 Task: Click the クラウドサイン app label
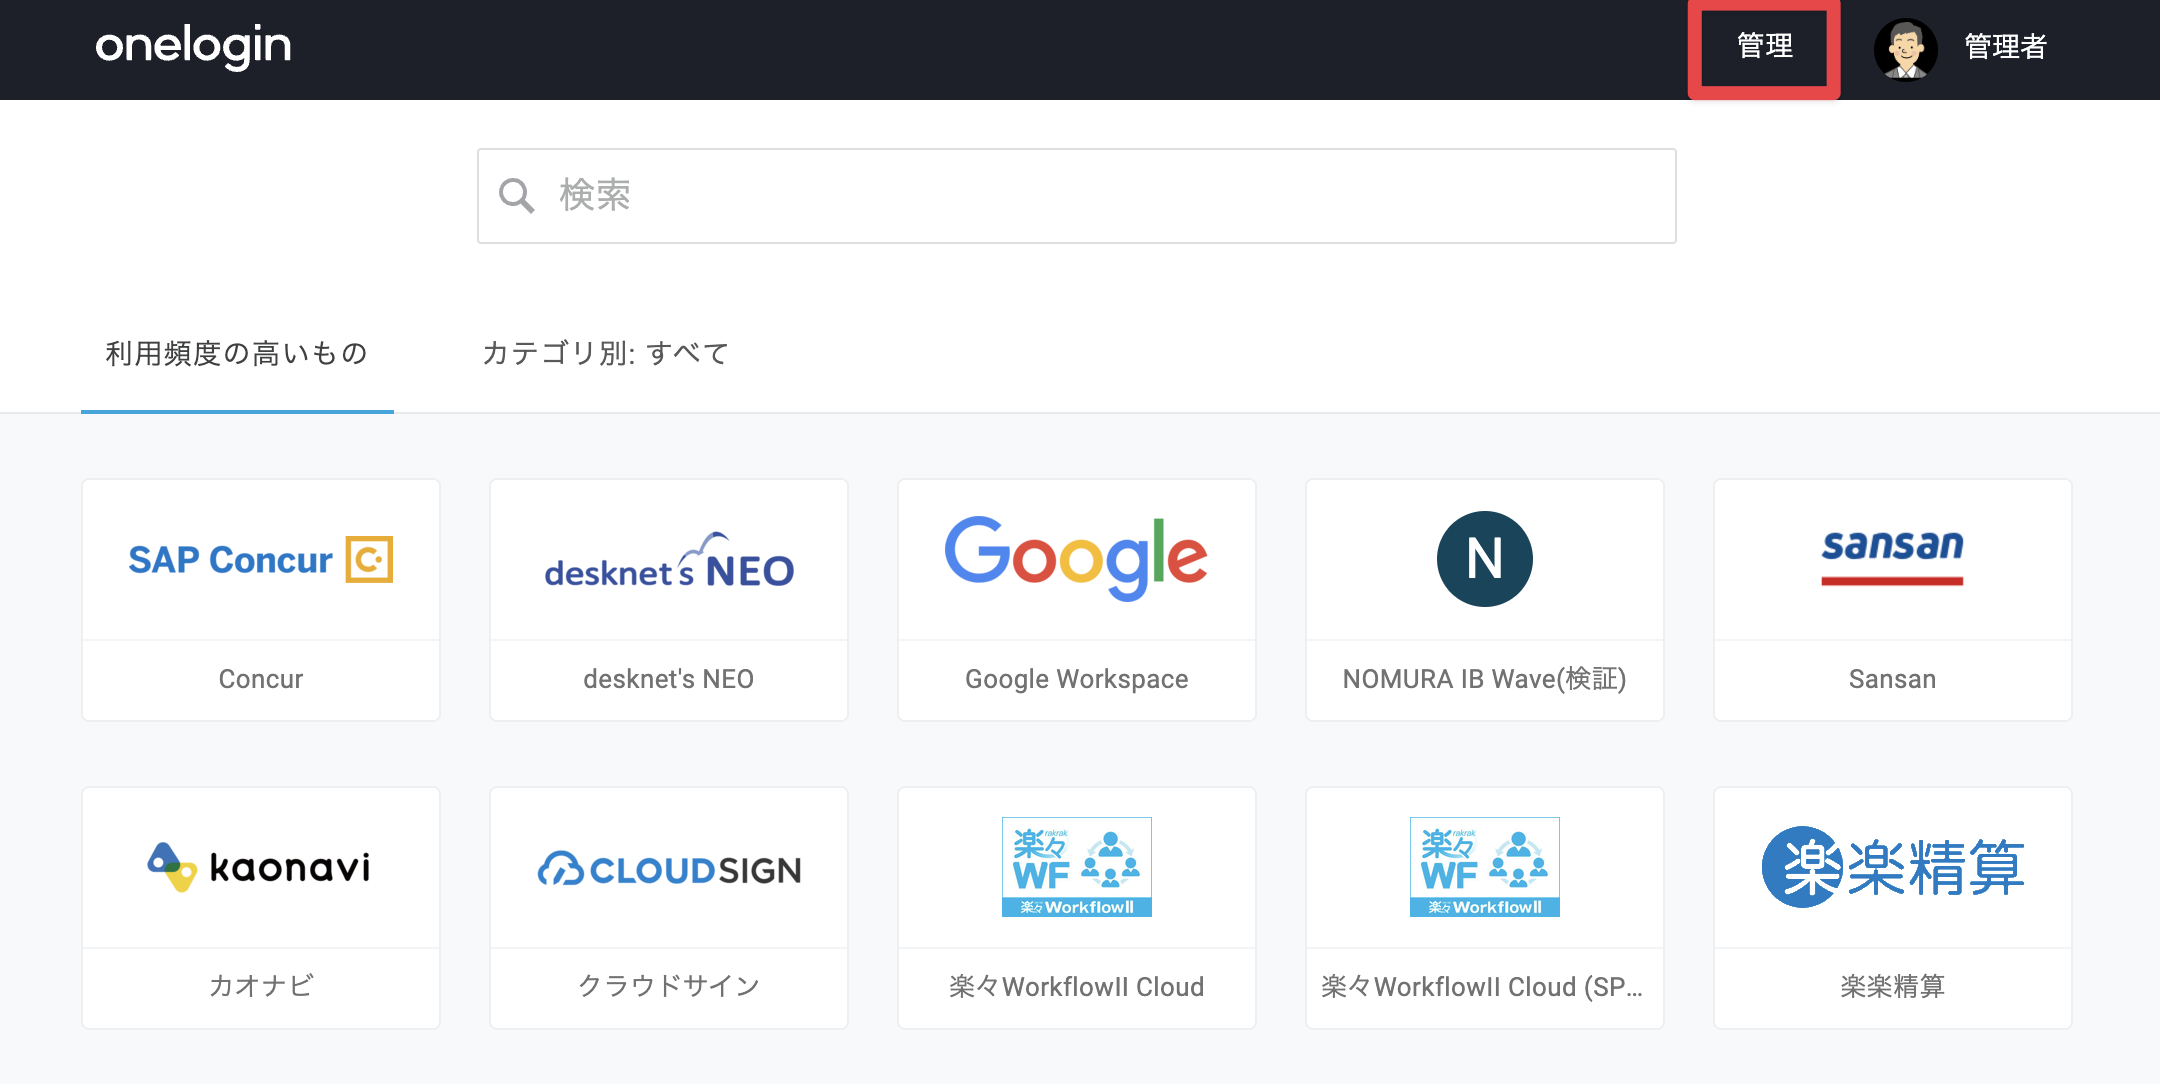click(669, 986)
